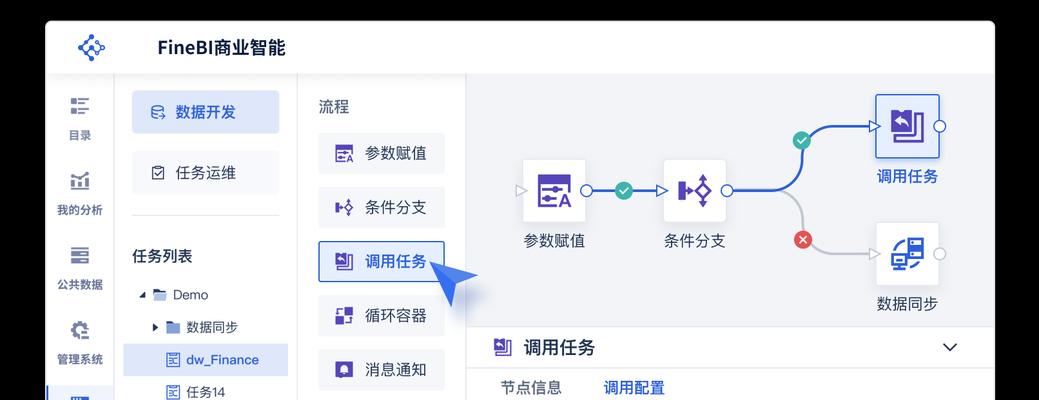Viewport: 1039px width, 400px height.
Task: Open the 目录 sidebar section
Action: 80,120
